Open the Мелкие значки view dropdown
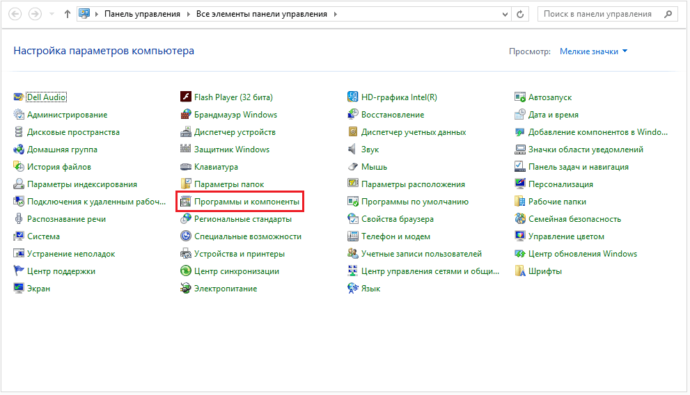This screenshot has width=690, height=395. coord(593,51)
